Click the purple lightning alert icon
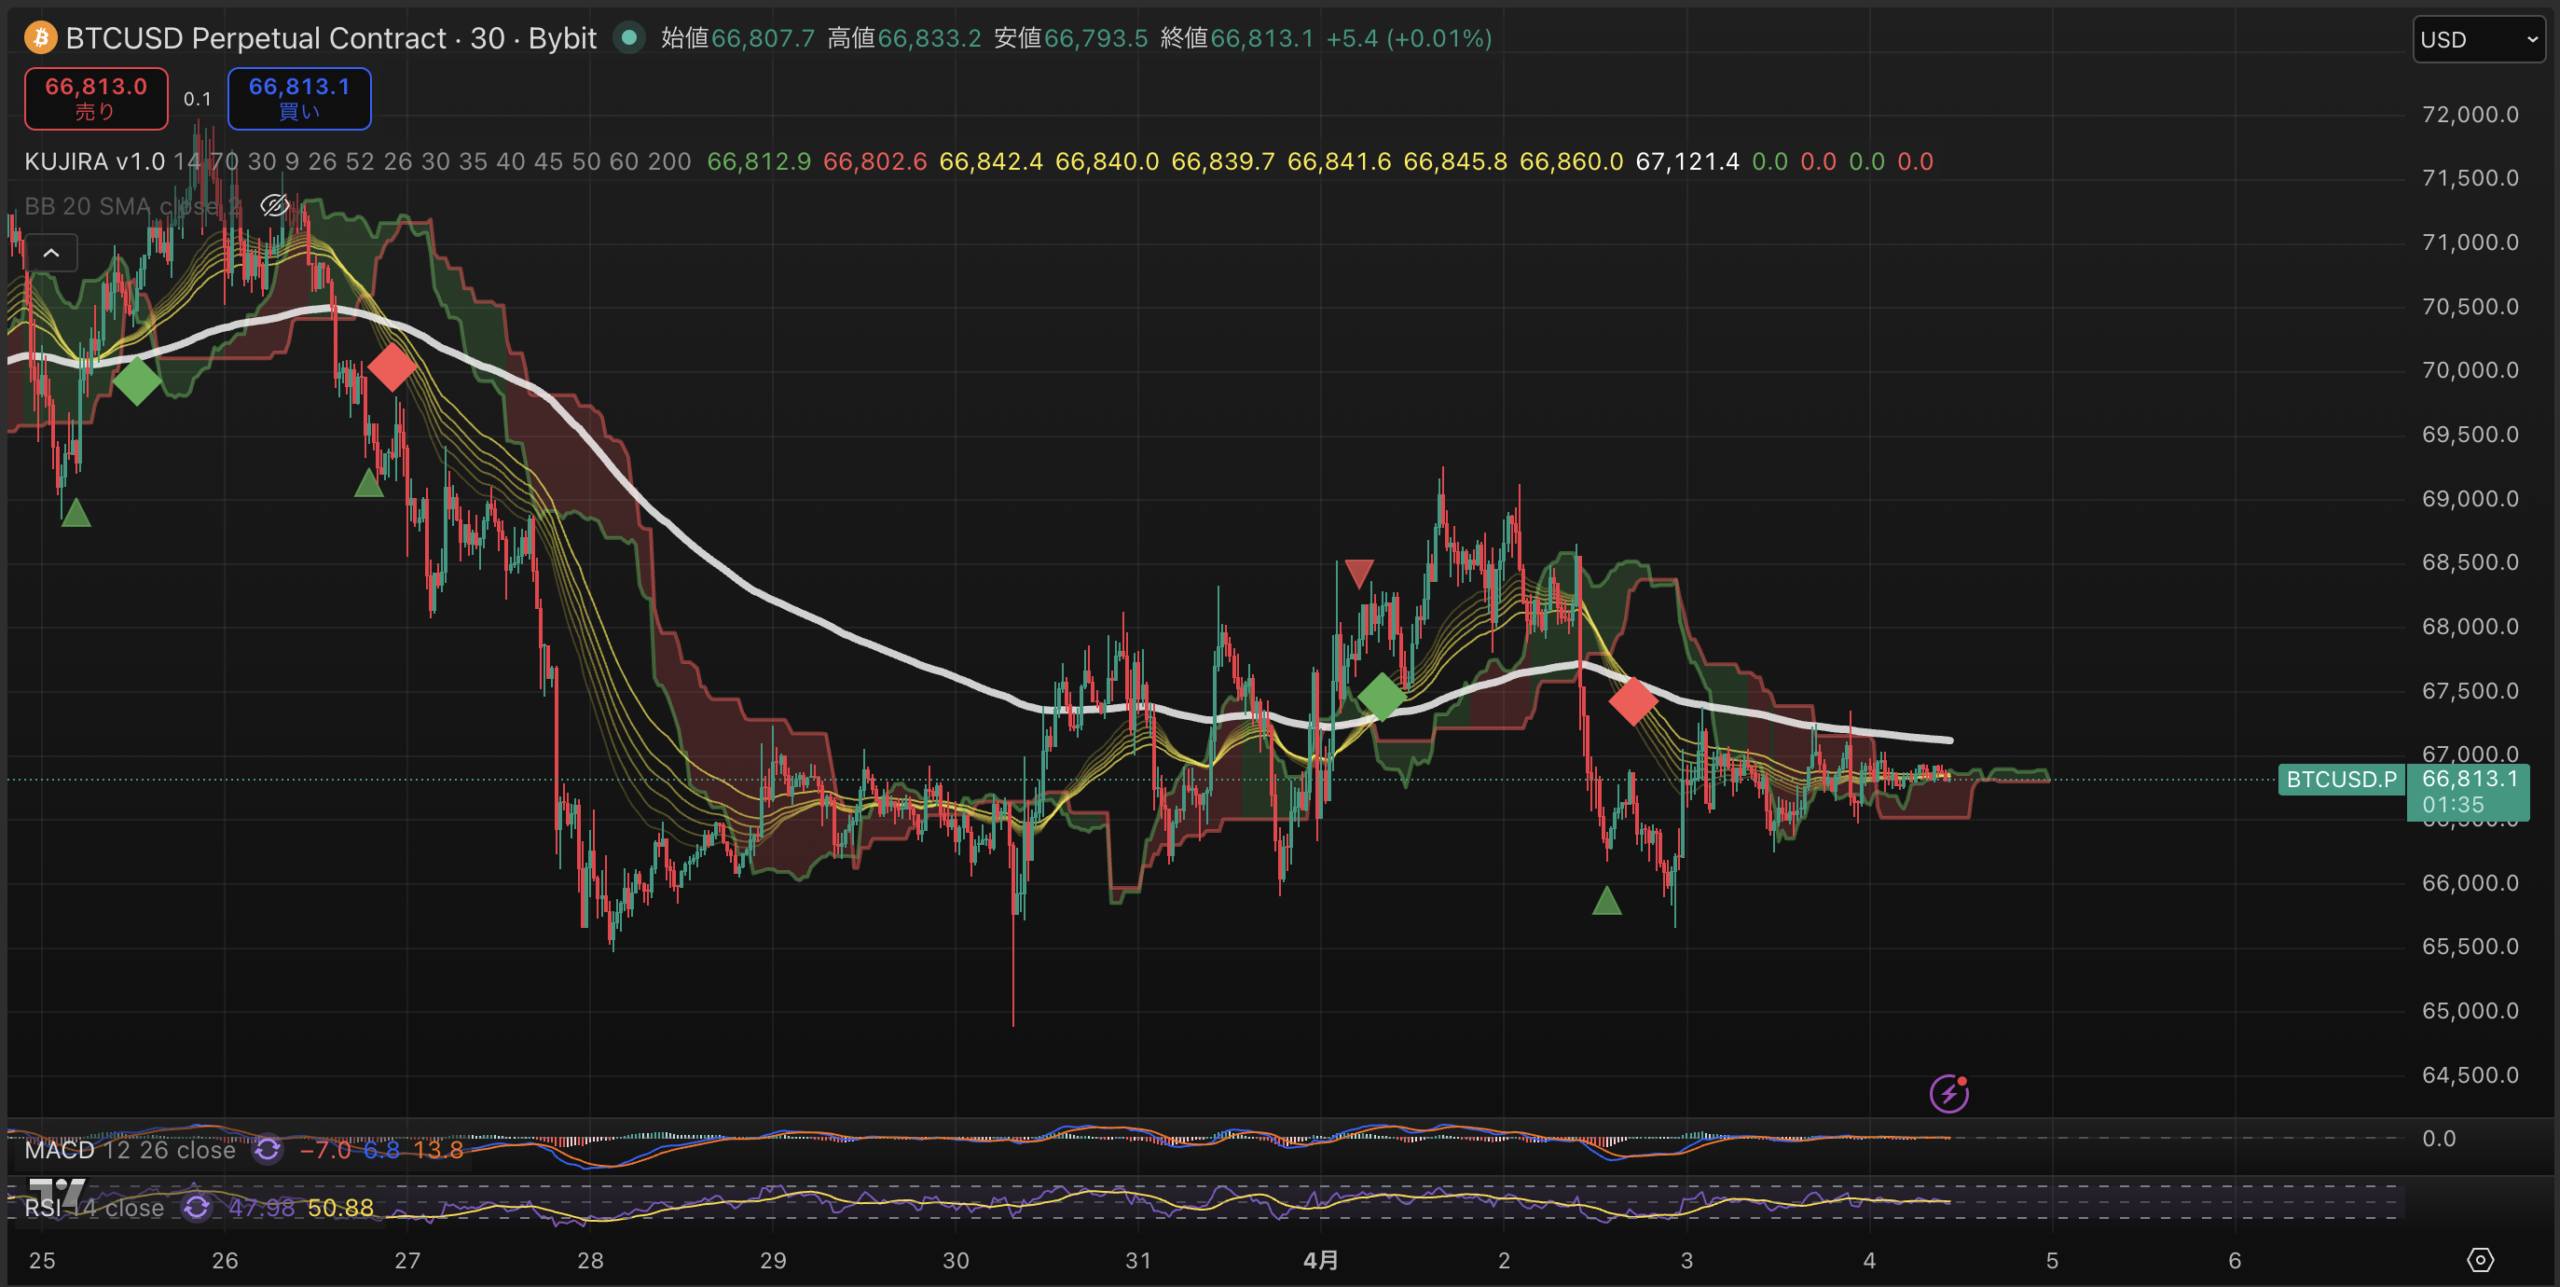The height and width of the screenshot is (1287, 2560). (1948, 1093)
